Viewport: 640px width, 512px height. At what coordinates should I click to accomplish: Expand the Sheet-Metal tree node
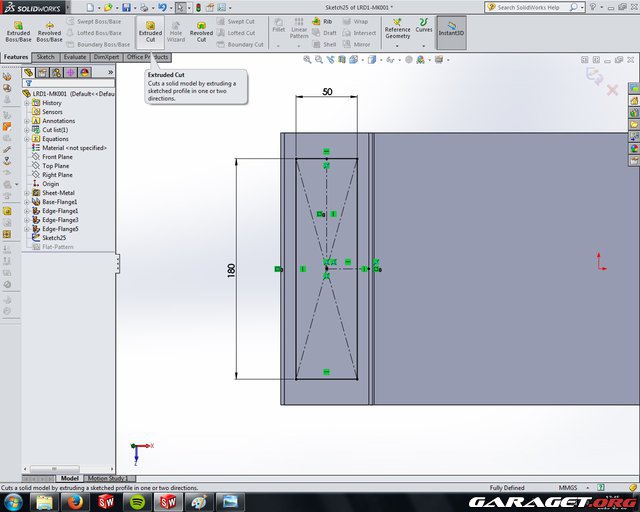(x=26, y=193)
